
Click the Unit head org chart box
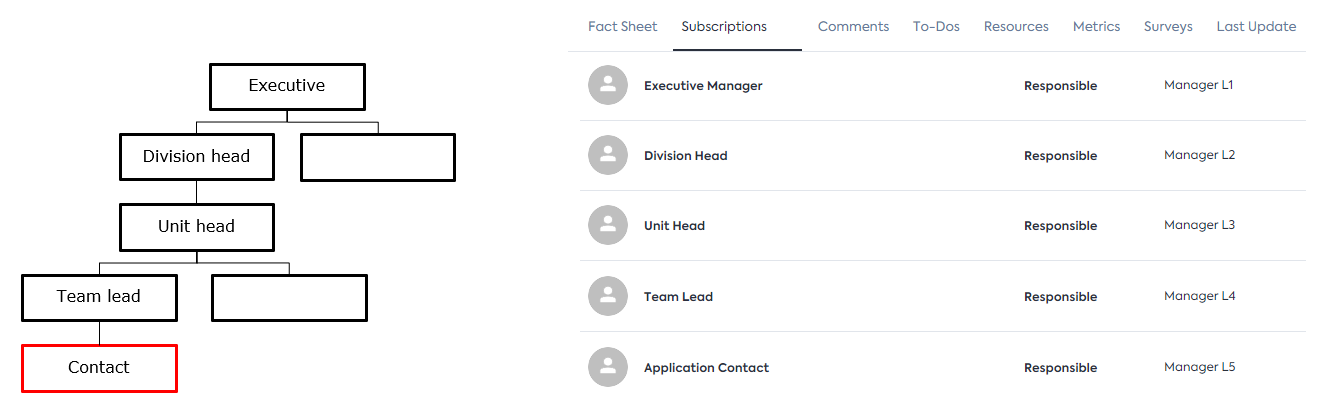point(197,227)
